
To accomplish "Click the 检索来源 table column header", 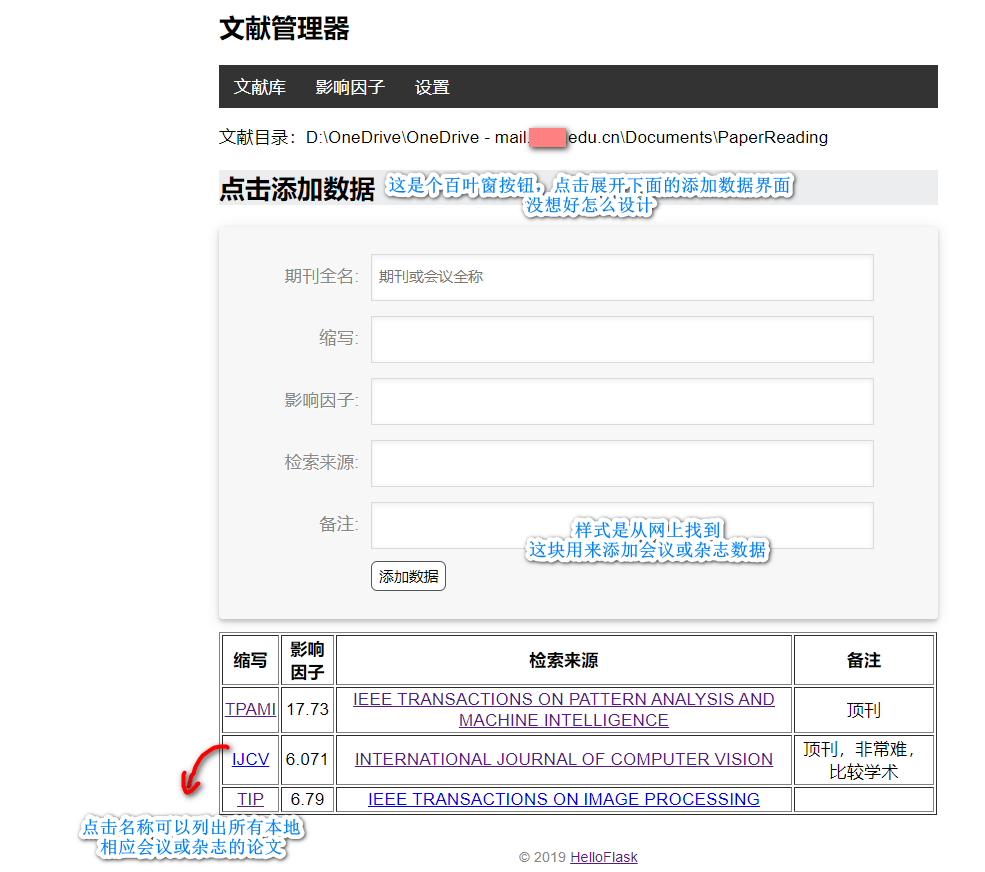I will [563, 660].
